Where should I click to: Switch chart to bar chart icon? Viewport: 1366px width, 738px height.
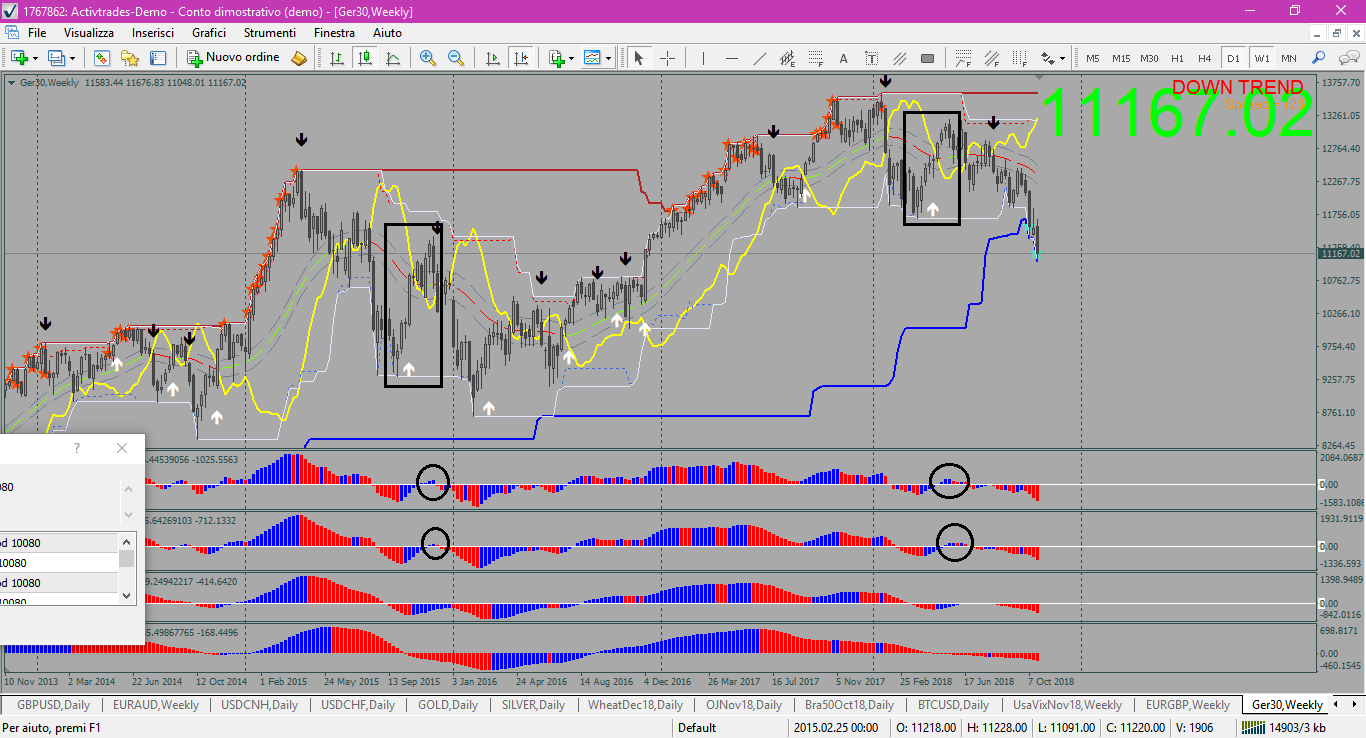(x=337, y=58)
